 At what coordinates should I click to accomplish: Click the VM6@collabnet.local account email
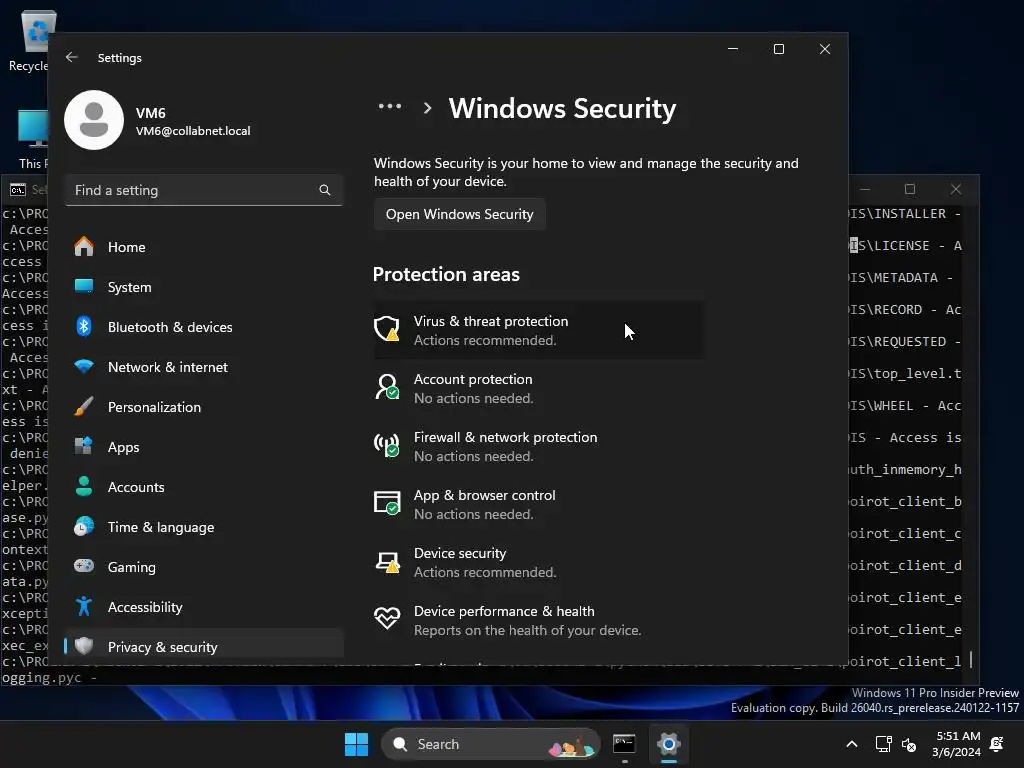193,131
